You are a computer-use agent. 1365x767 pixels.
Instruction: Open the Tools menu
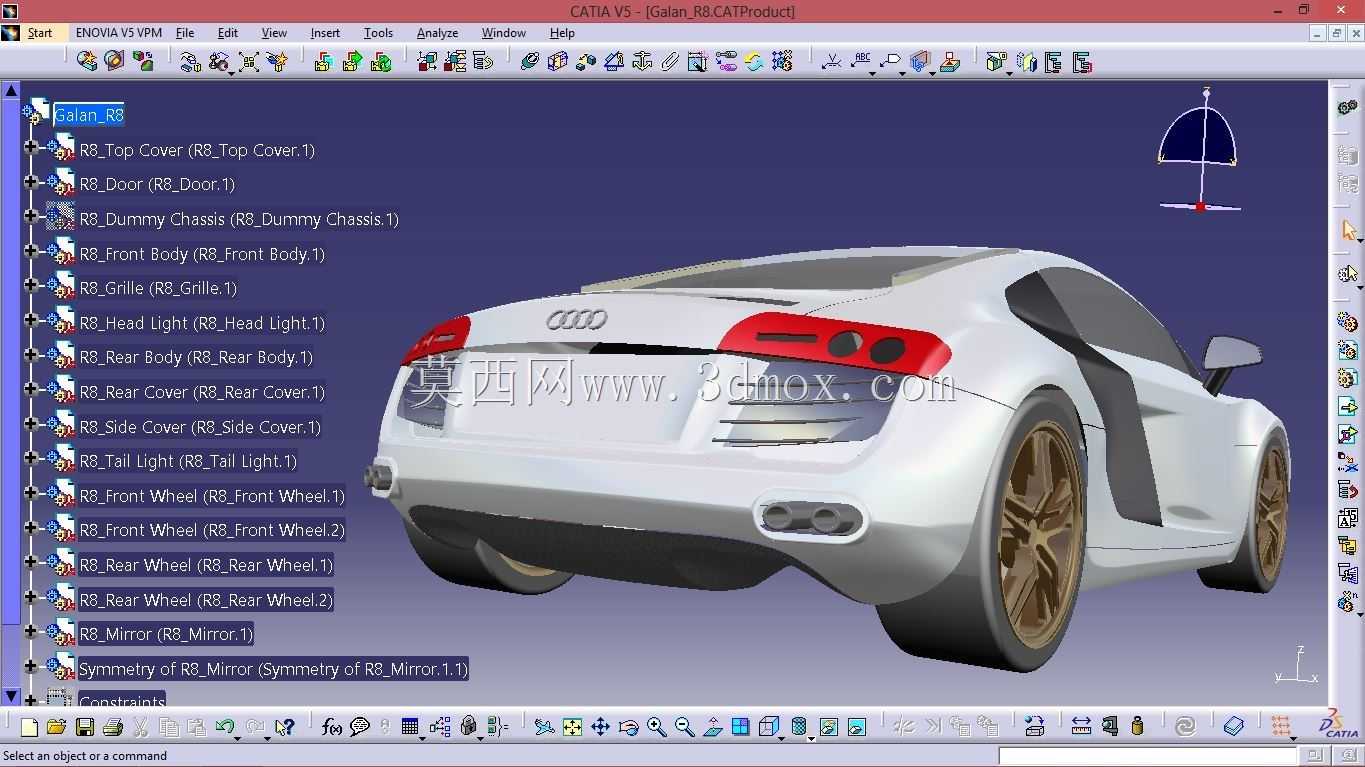pyautogui.click(x=378, y=33)
